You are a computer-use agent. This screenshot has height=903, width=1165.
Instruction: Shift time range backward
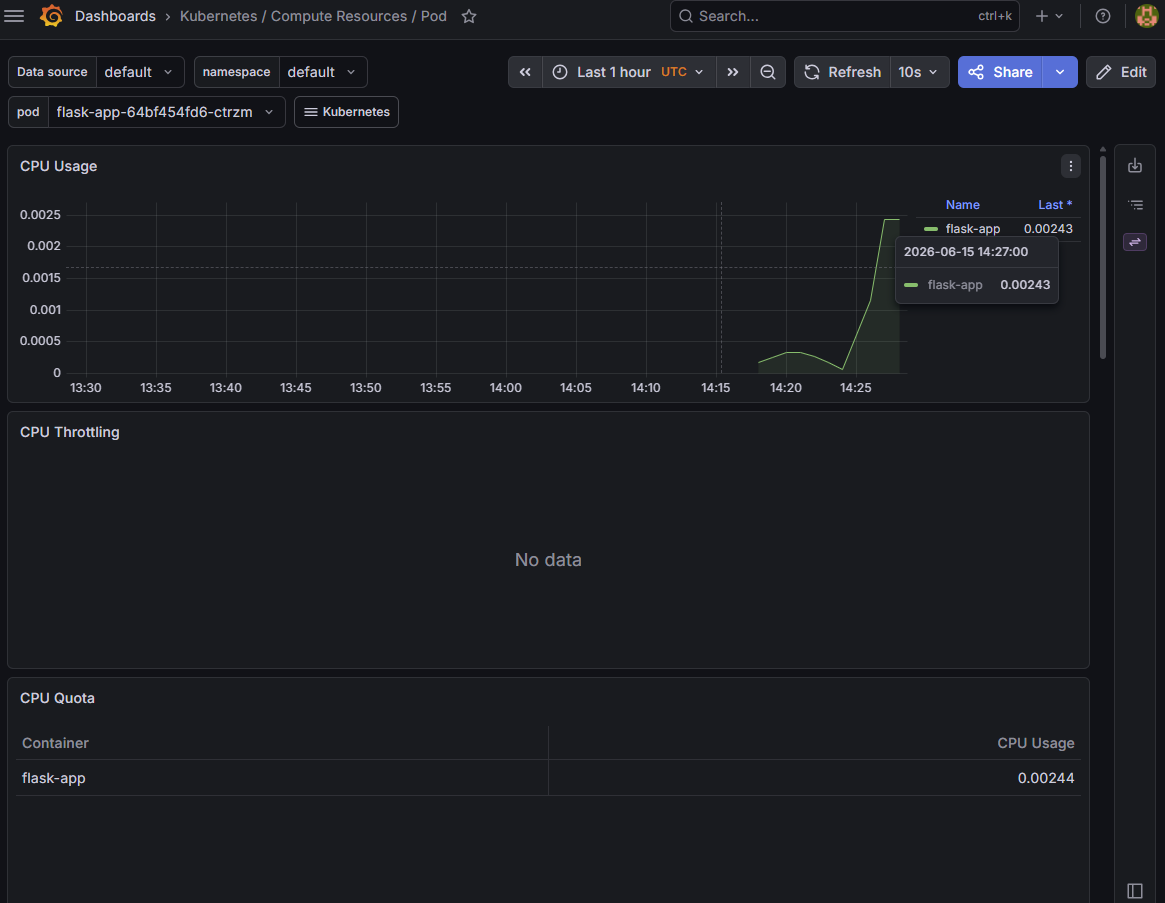525,72
